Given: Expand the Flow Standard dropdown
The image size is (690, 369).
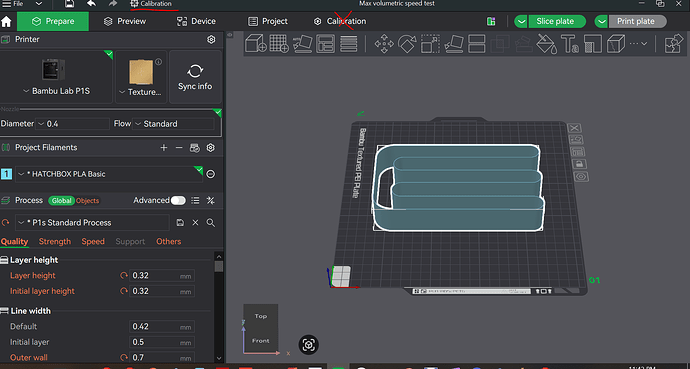Looking at the screenshot, I should click(173, 124).
